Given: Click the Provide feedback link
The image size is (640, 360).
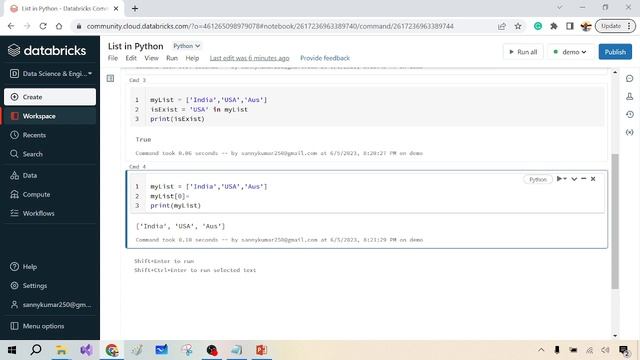Looking at the screenshot, I should [x=325, y=58].
